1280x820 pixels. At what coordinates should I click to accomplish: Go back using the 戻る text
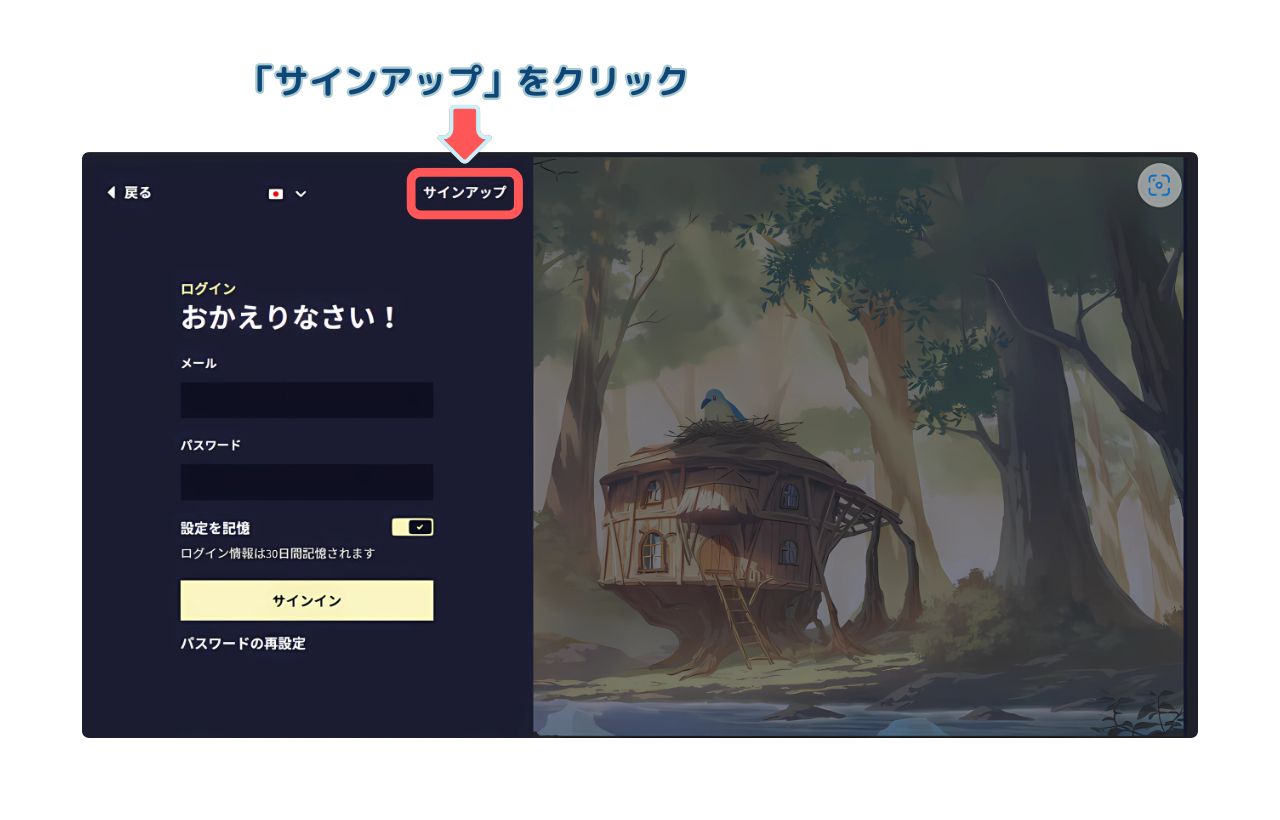tap(138, 193)
